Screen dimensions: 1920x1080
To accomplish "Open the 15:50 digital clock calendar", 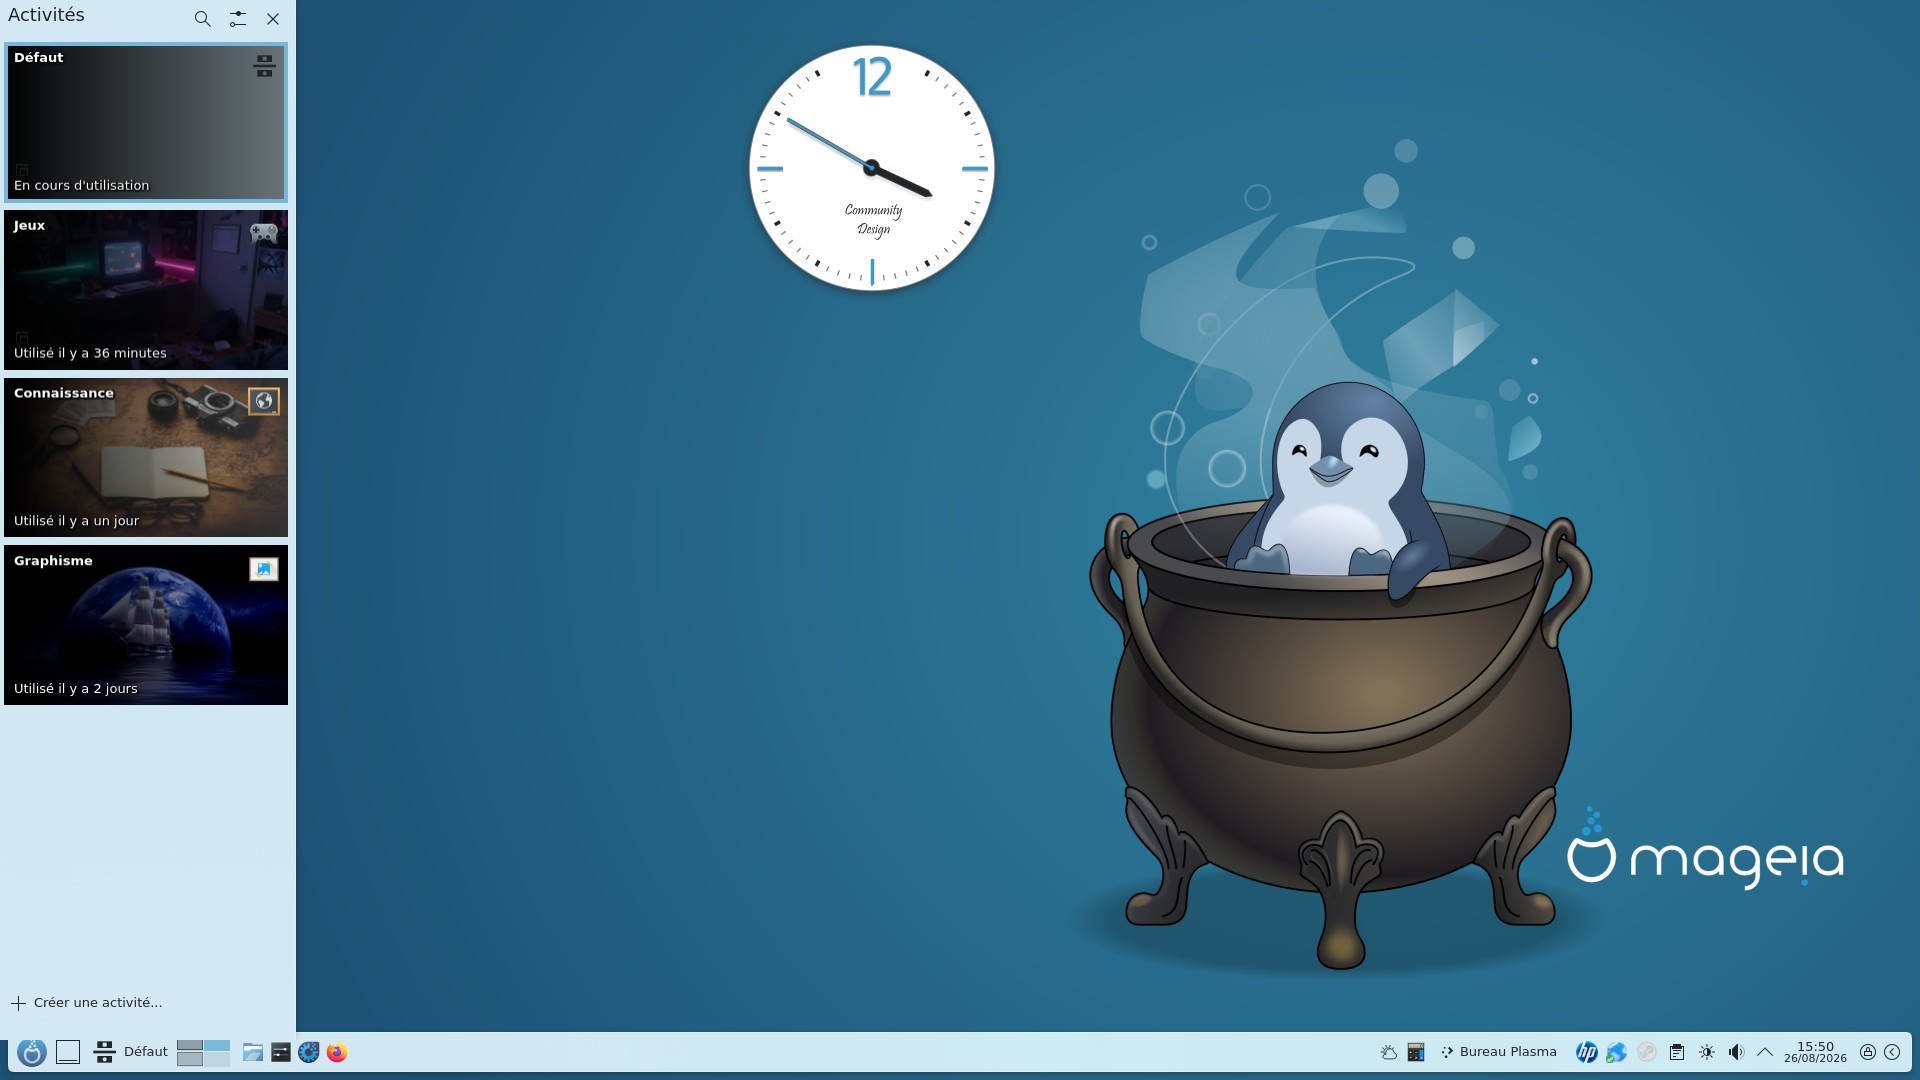I will (x=1815, y=1052).
